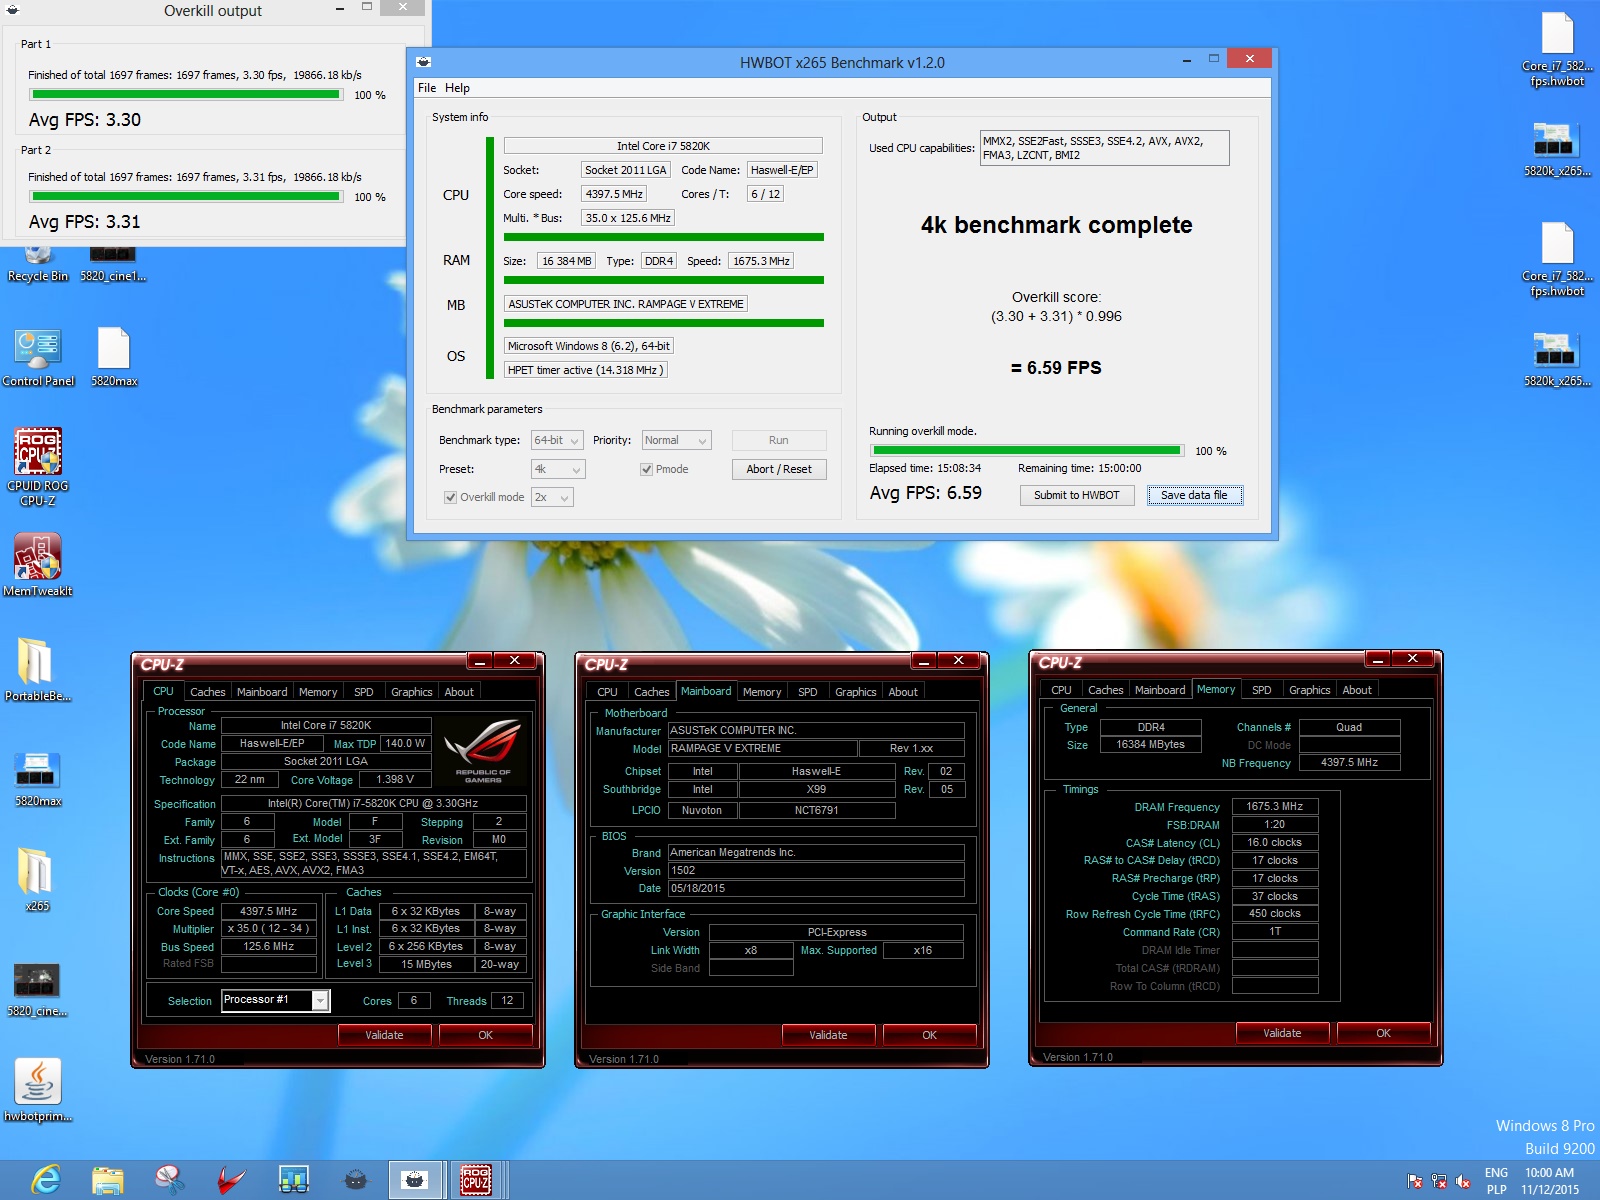Click the network status tray icon
This screenshot has height=1200, width=1600.
click(1439, 1181)
